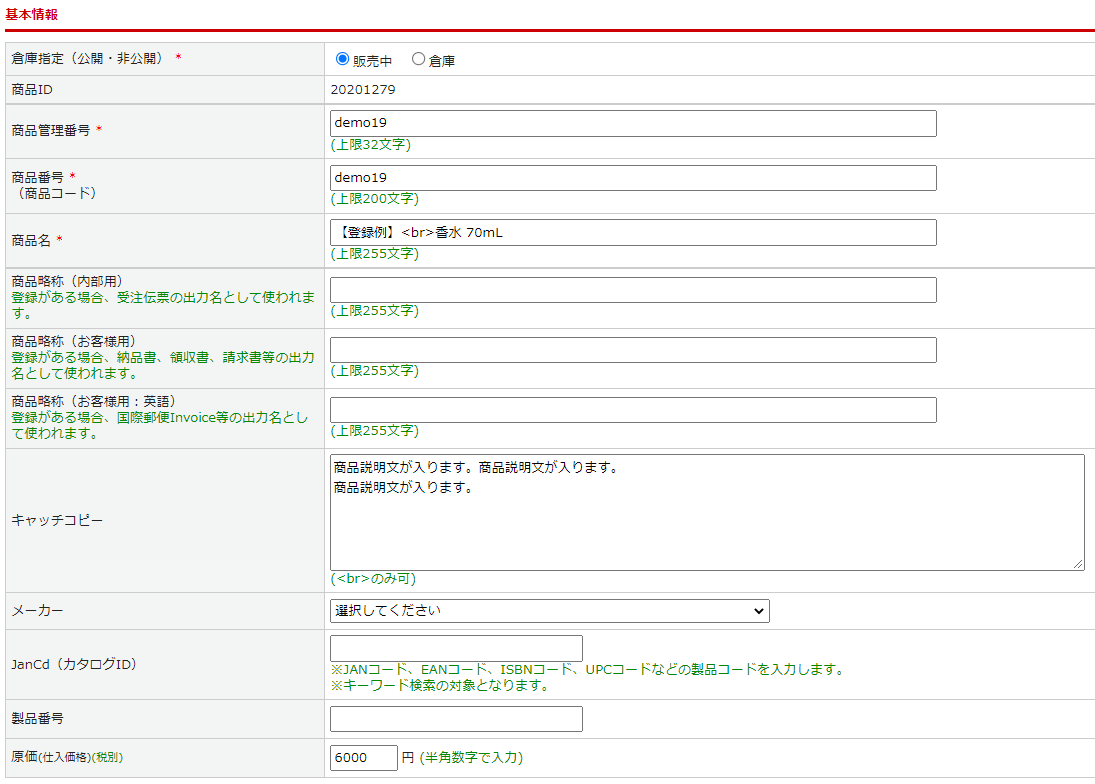Image resolution: width=1095 pixels, height=784 pixels.
Task: Click the JanCd（カタログID） input field
Action: pyautogui.click(x=456, y=648)
